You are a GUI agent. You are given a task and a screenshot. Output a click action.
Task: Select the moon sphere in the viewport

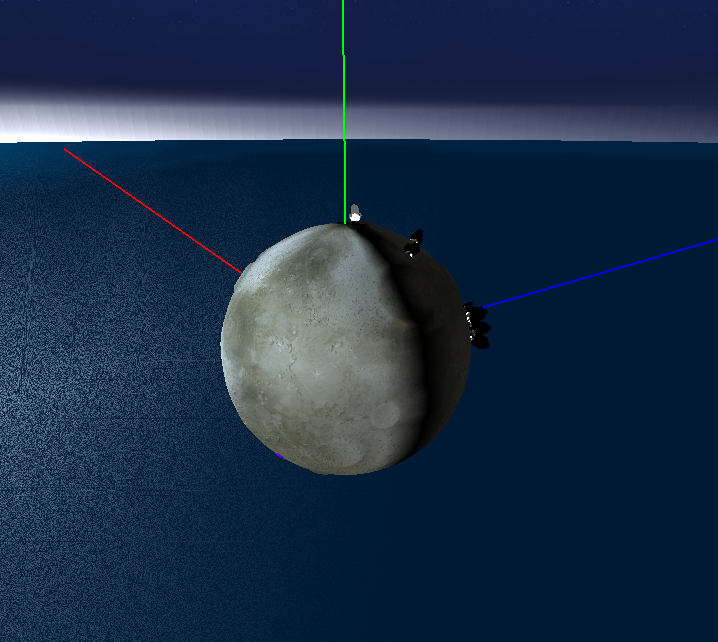346,349
